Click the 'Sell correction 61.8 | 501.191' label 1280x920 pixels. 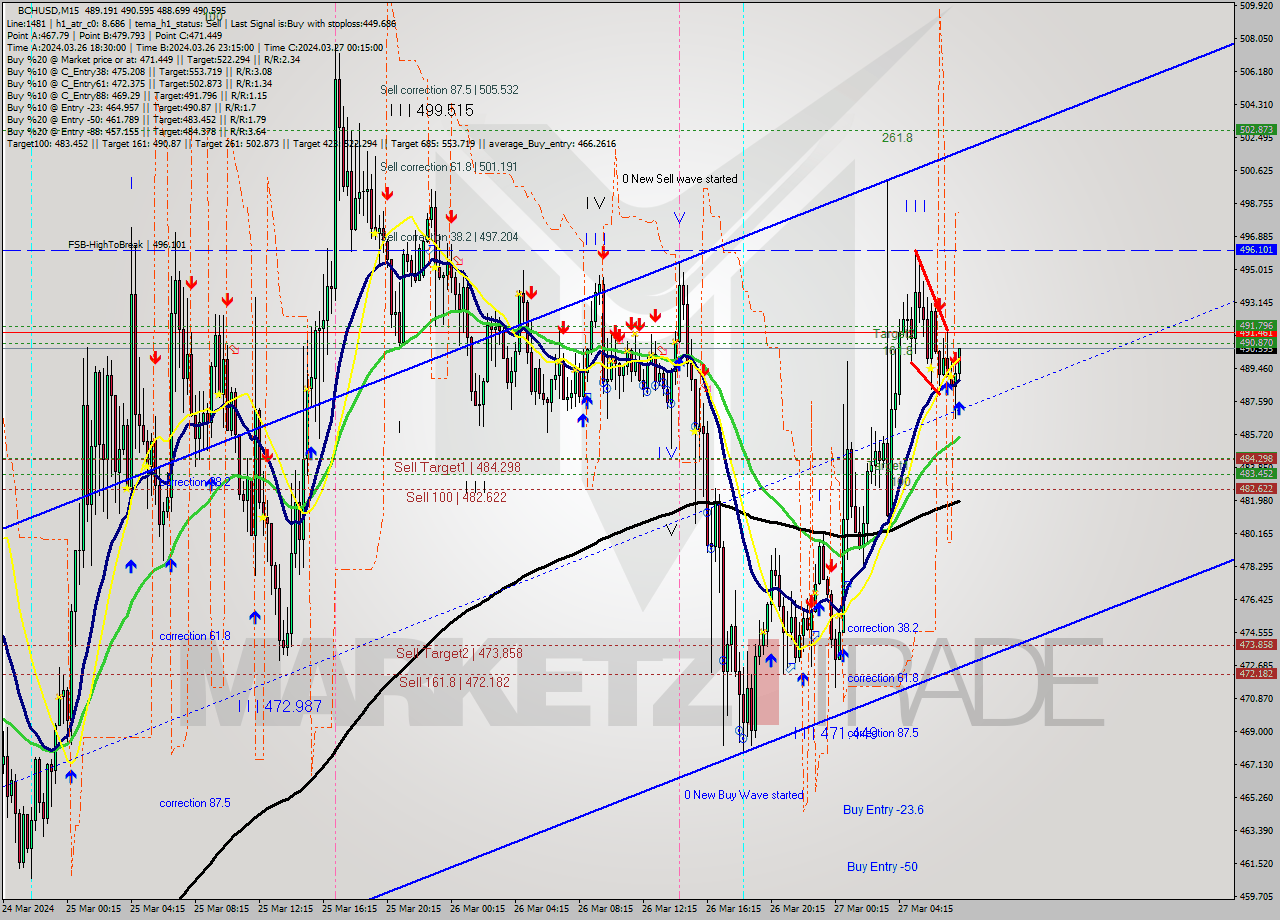tap(449, 167)
